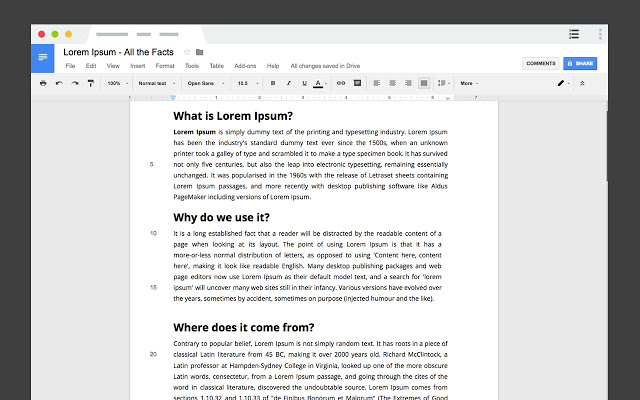Image resolution: width=640 pixels, height=400 pixels.
Task: Redo the last undone action
Action: click(75, 83)
